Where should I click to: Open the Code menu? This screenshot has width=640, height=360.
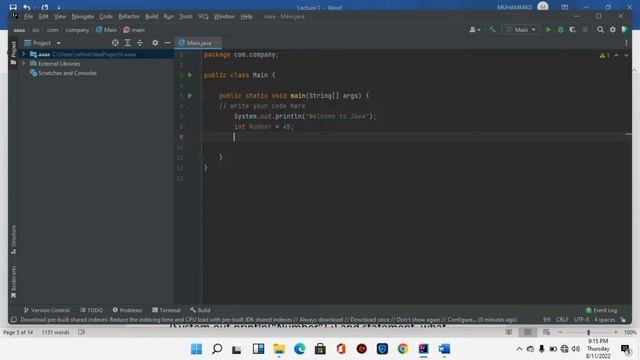pyautogui.click(x=106, y=17)
